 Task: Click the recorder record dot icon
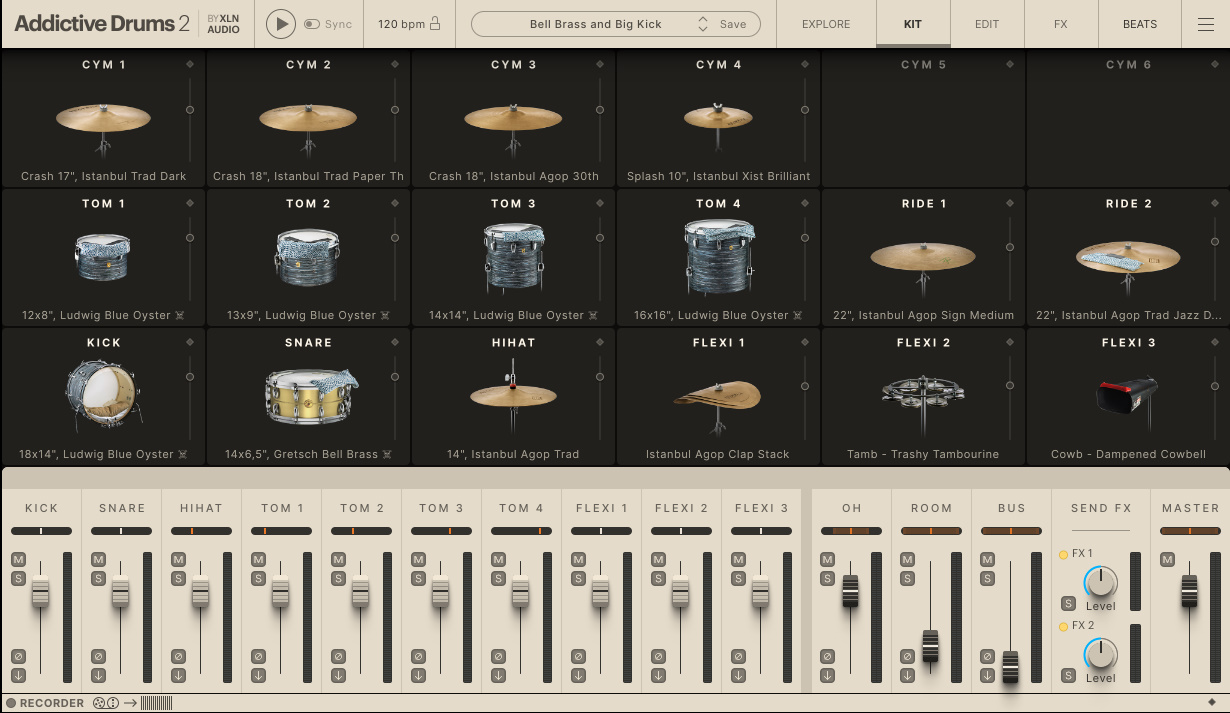11,703
